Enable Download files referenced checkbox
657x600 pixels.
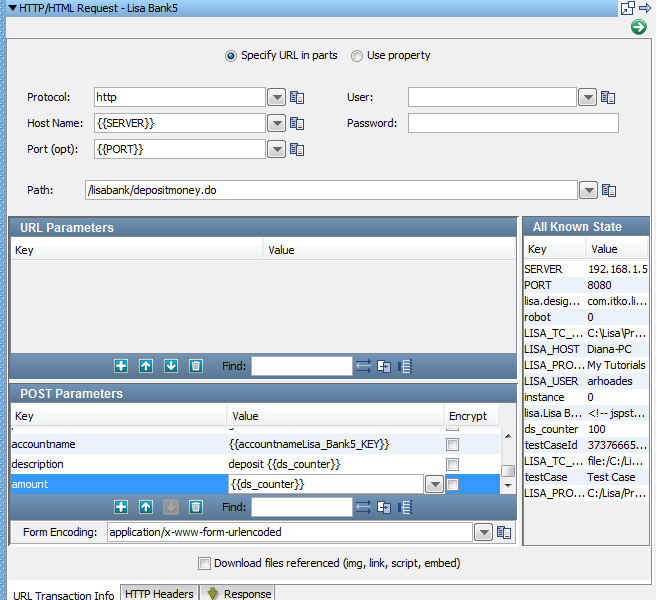[x=205, y=563]
